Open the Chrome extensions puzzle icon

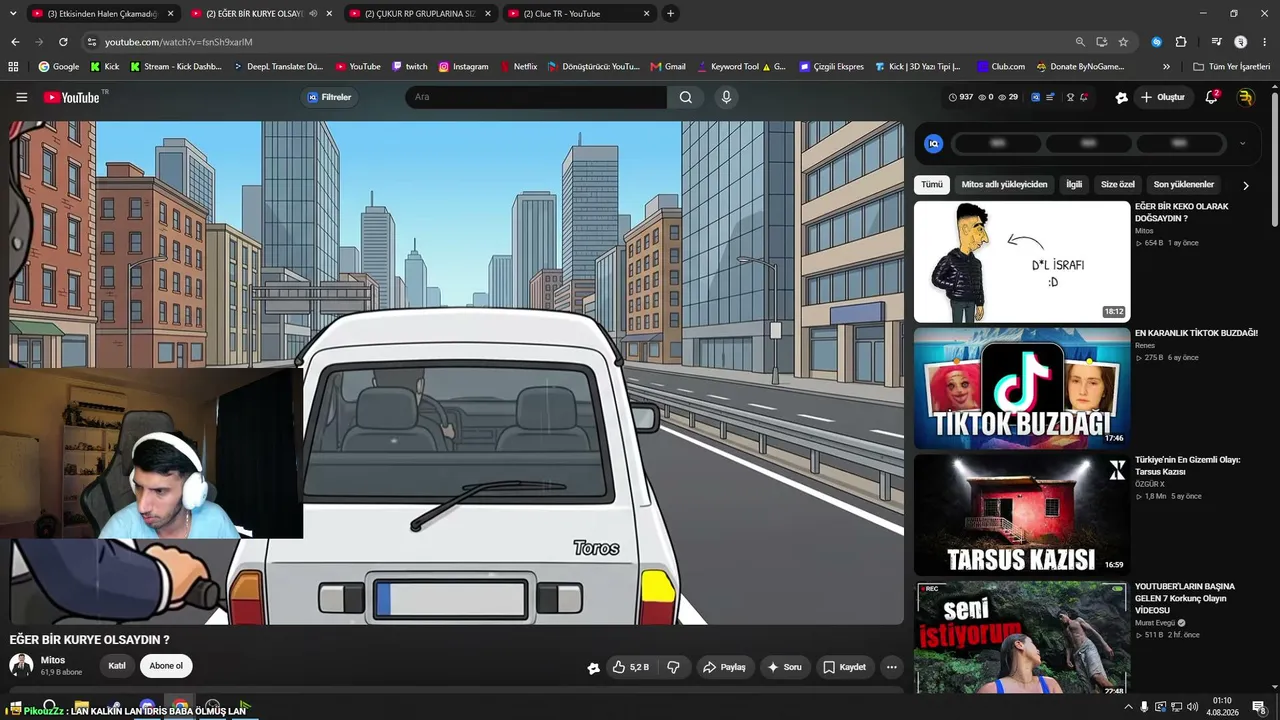click(1181, 42)
